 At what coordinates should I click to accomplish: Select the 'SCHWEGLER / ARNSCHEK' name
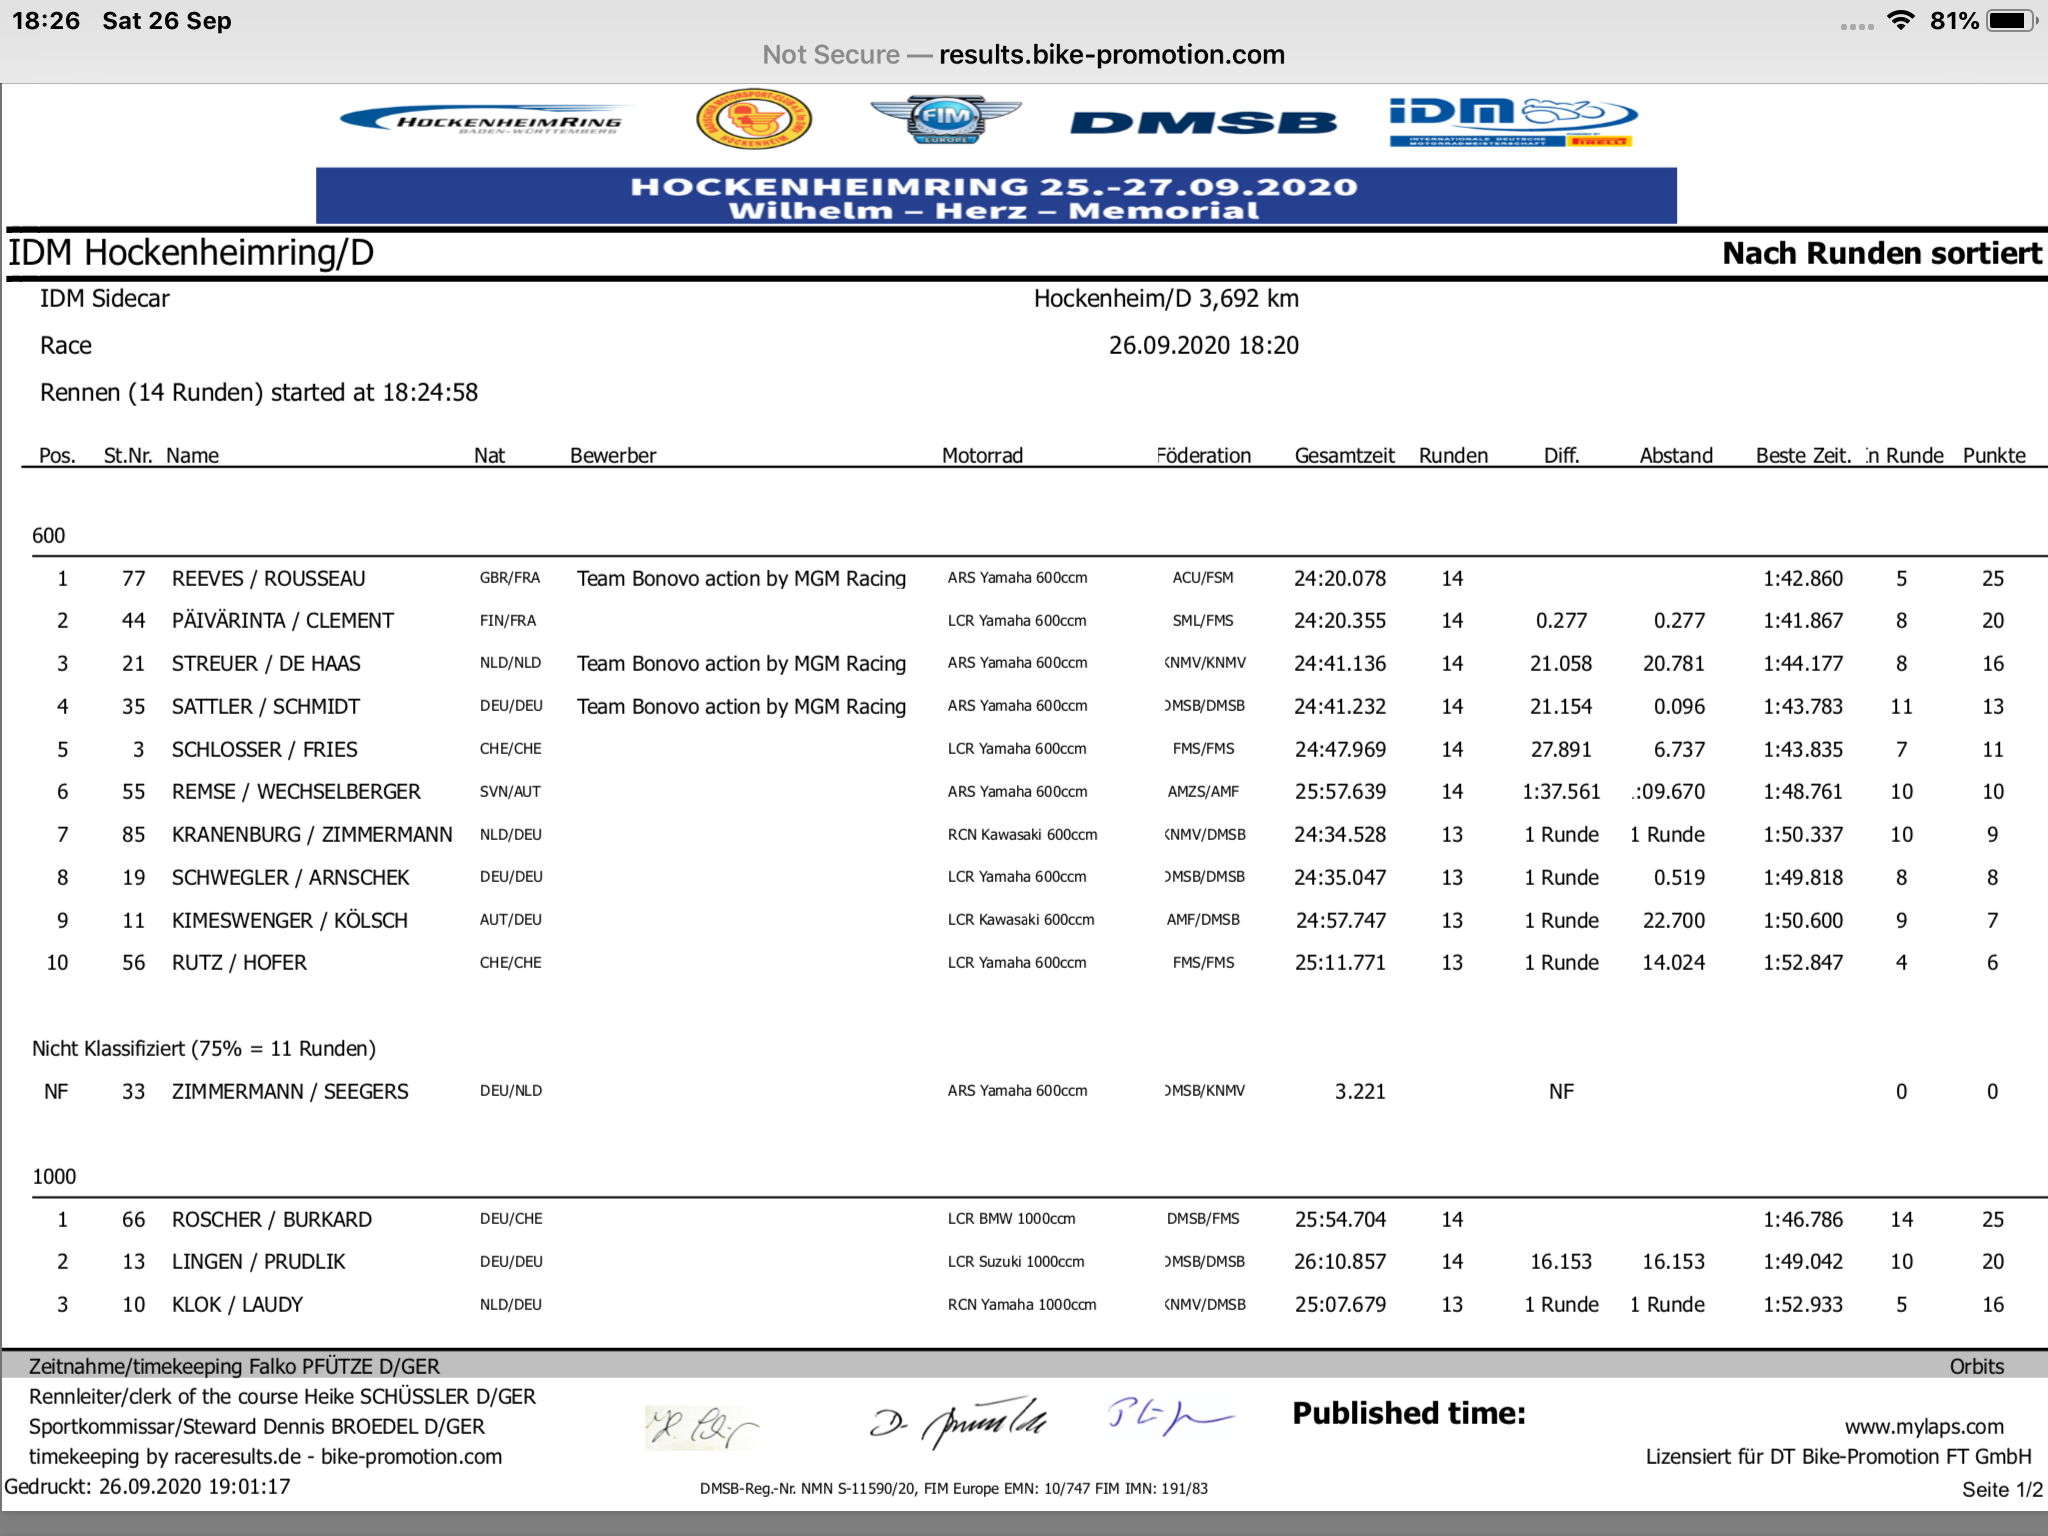pos(290,877)
